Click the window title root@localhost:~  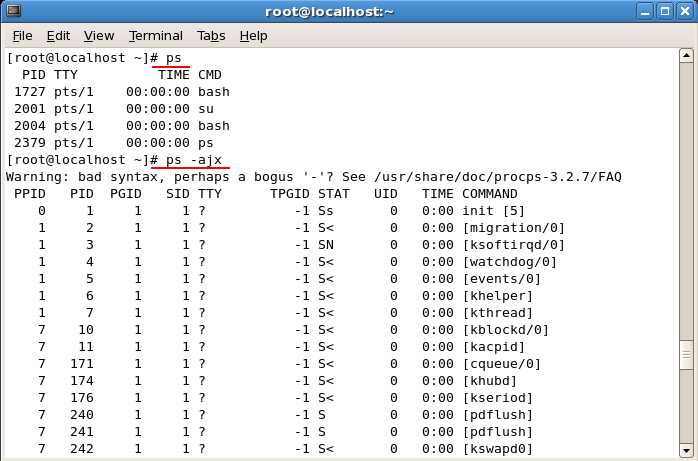[x=329, y=11]
